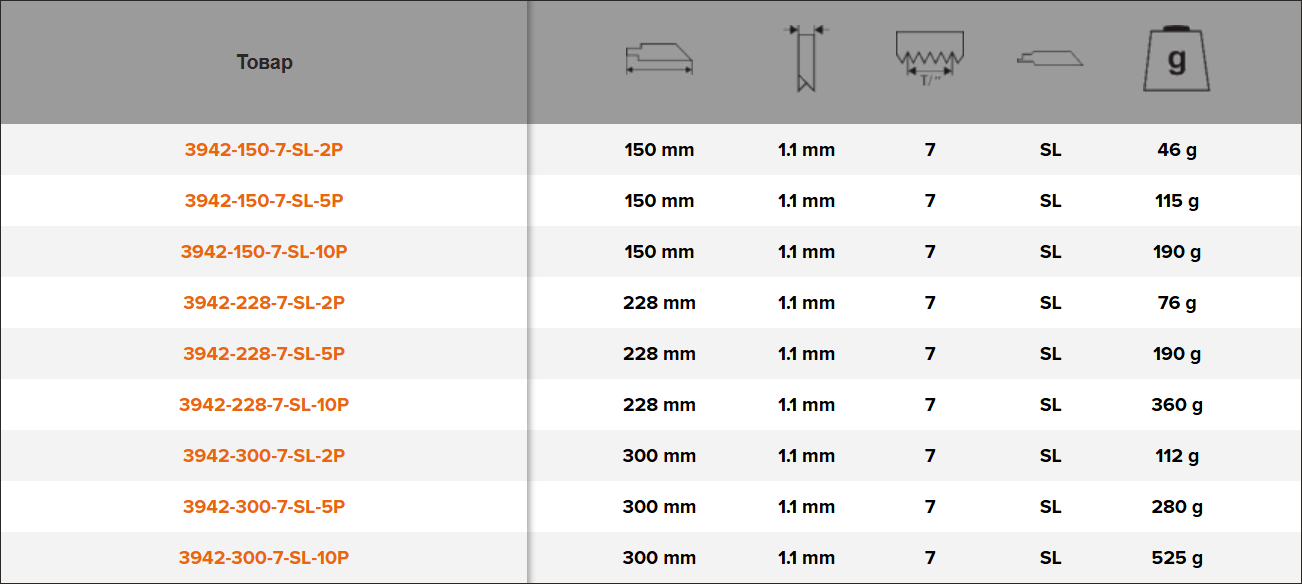1302x584 pixels.
Task: Open product 3942-228-7-SL-5P
Action: 264,354
